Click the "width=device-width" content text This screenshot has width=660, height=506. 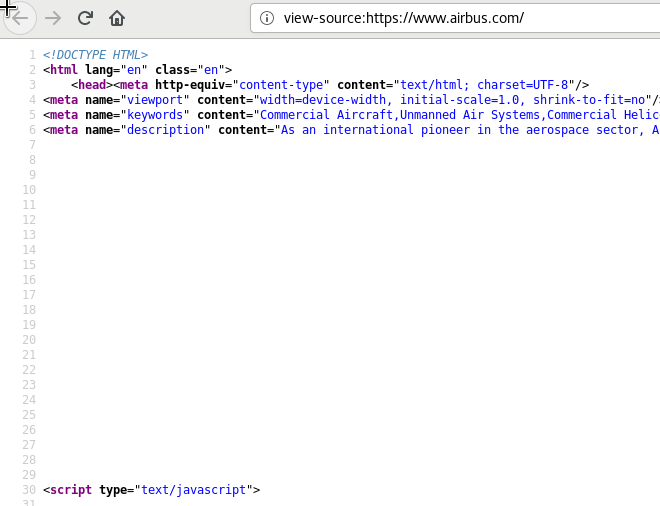pyautogui.click(x=322, y=100)
